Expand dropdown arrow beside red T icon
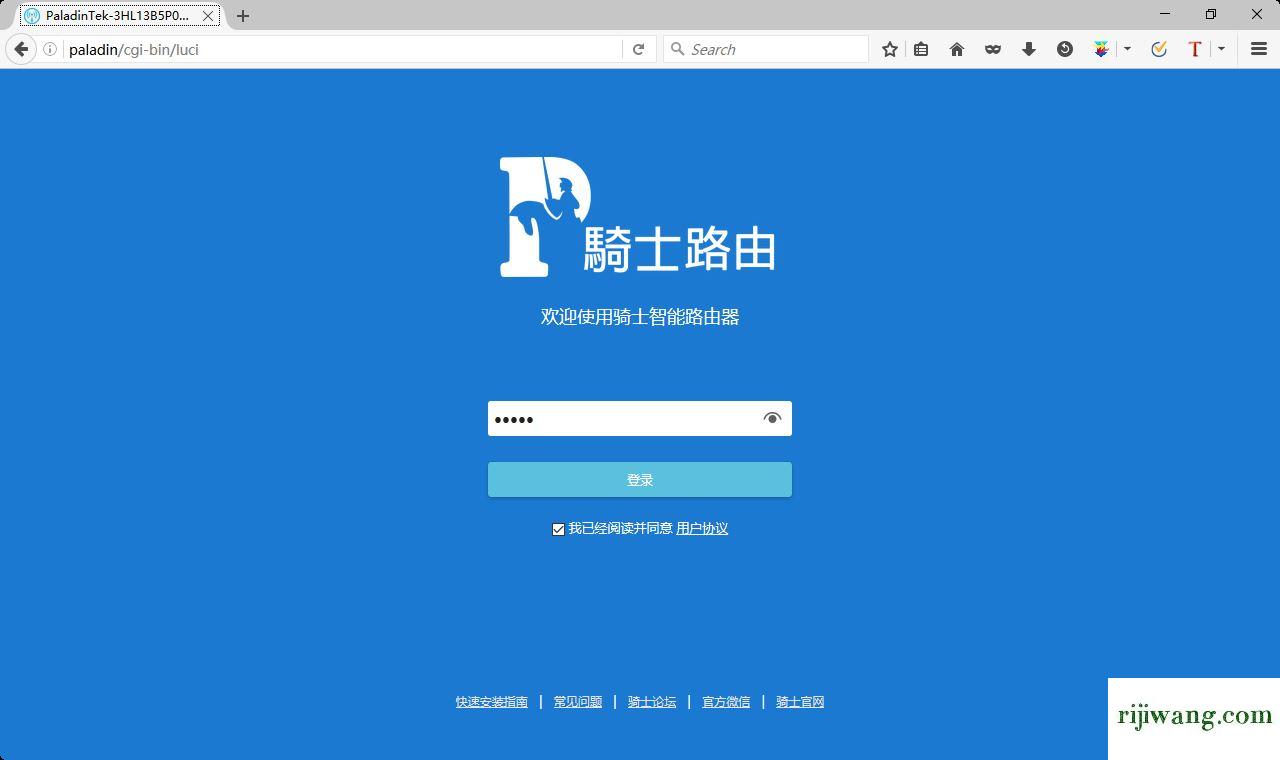This screenshot has width=1280, height=760. pos(1221,49)
